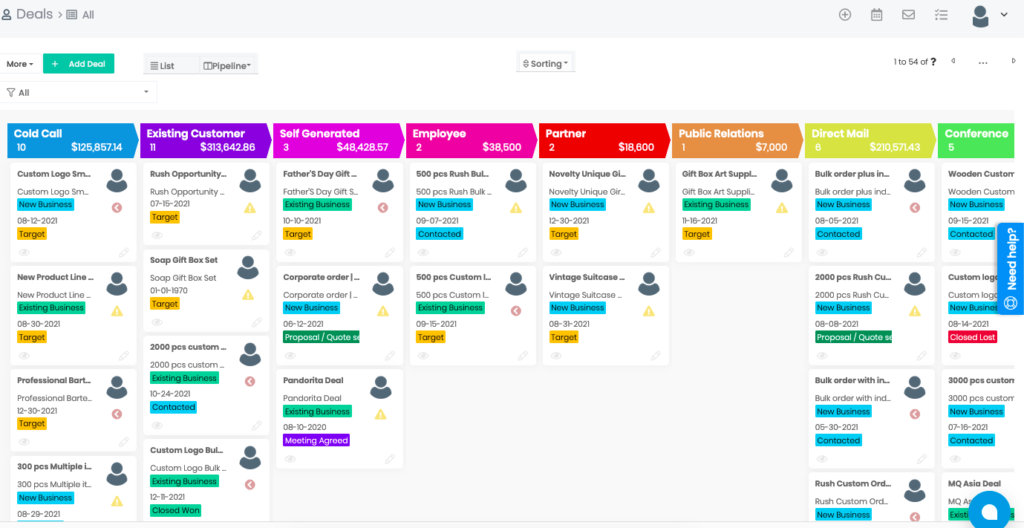Screen dimensions: 1024x528
Task: Go to previous page arrow
Action: (953, 61)
